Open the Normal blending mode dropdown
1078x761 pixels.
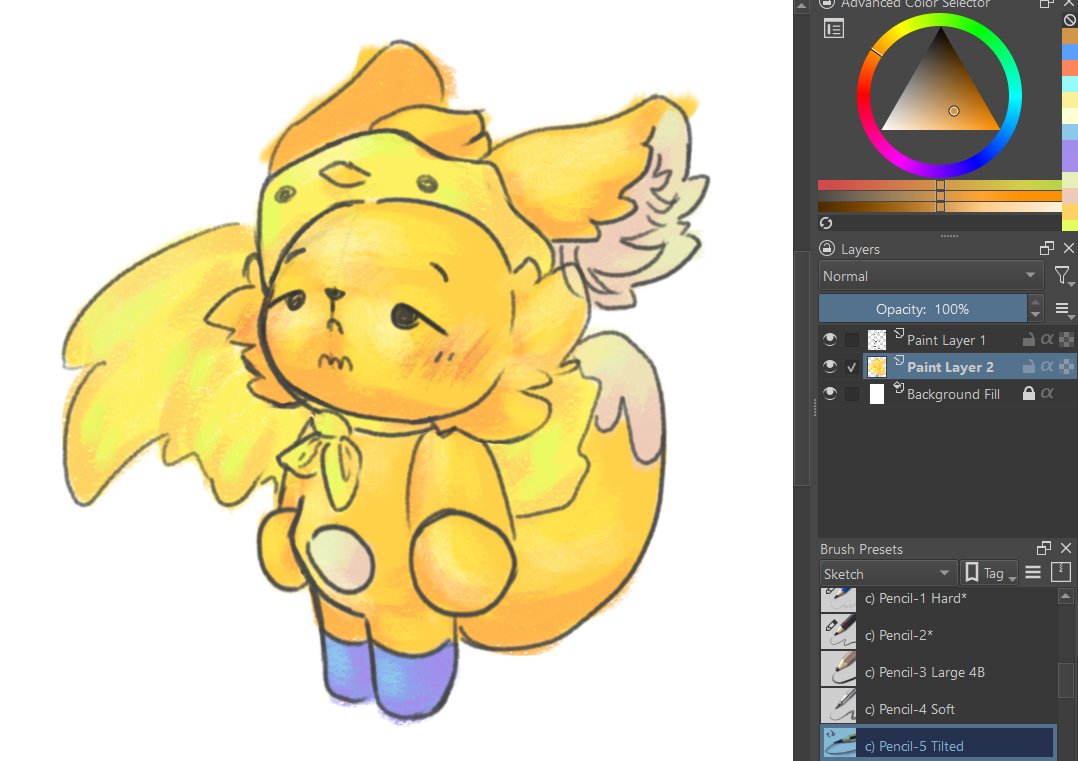coord(930,276)
